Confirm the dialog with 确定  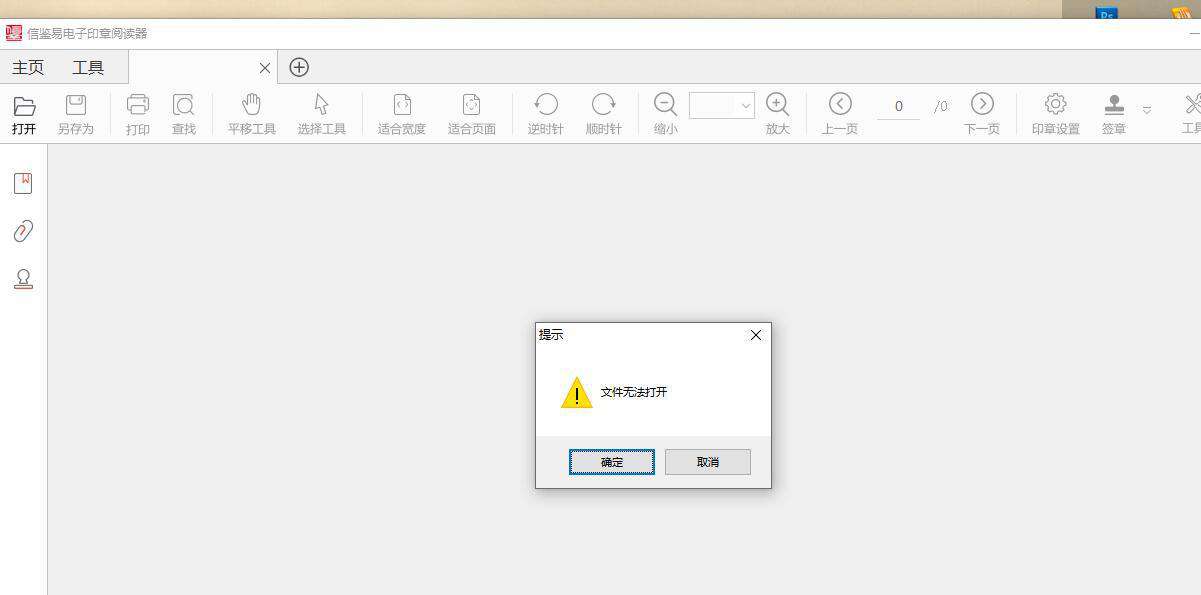point(612,462)
